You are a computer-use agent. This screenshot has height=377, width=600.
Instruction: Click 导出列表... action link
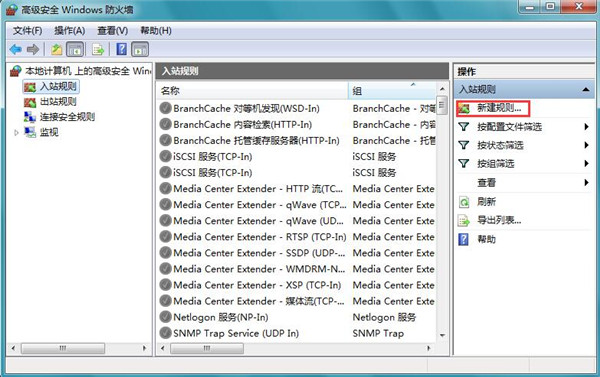[499, 220]
